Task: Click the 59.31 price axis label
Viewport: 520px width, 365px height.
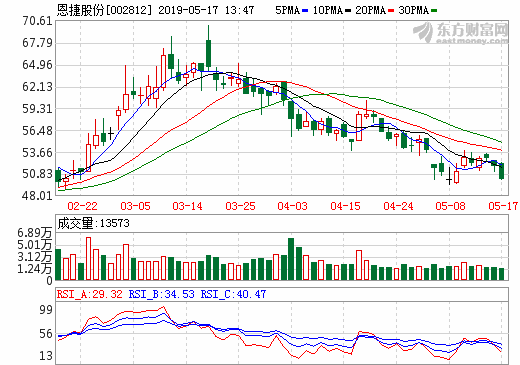Action: point(38,109)
